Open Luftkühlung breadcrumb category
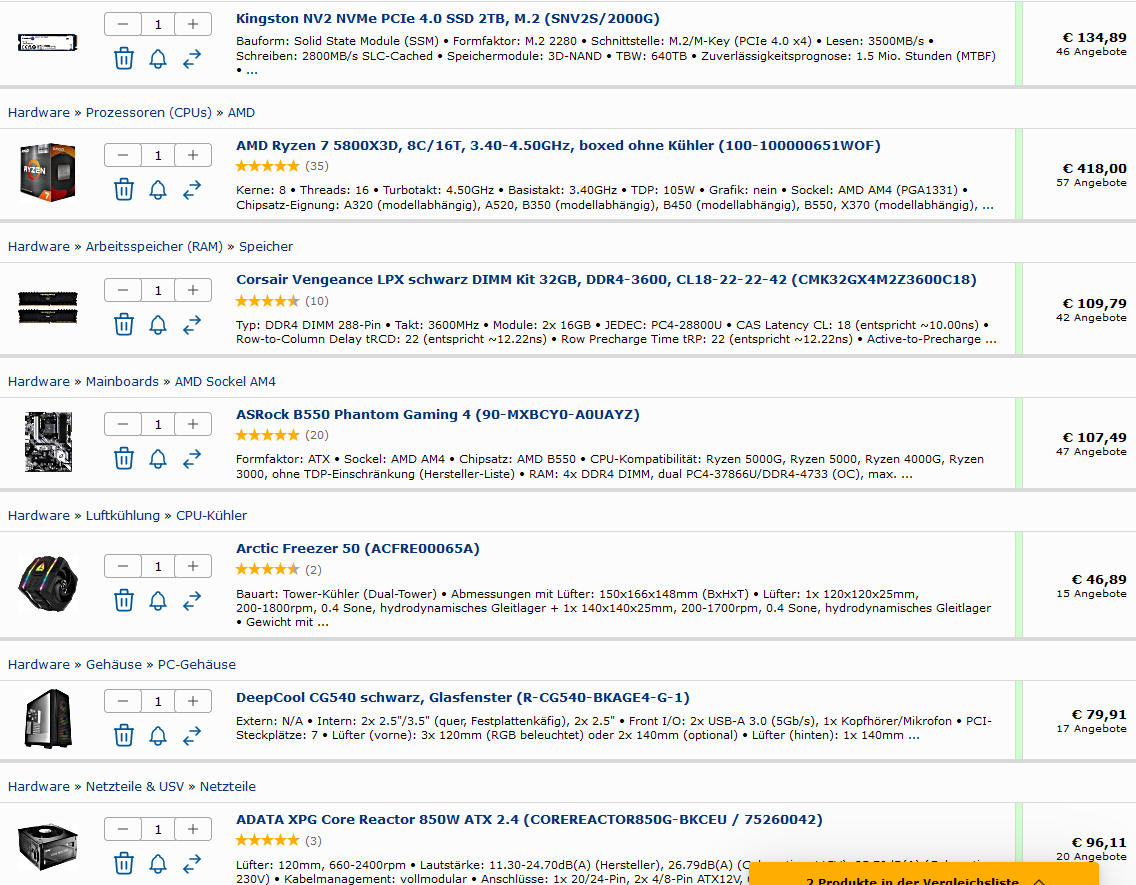The image size is (1136, 885). (x=122, y=516)
